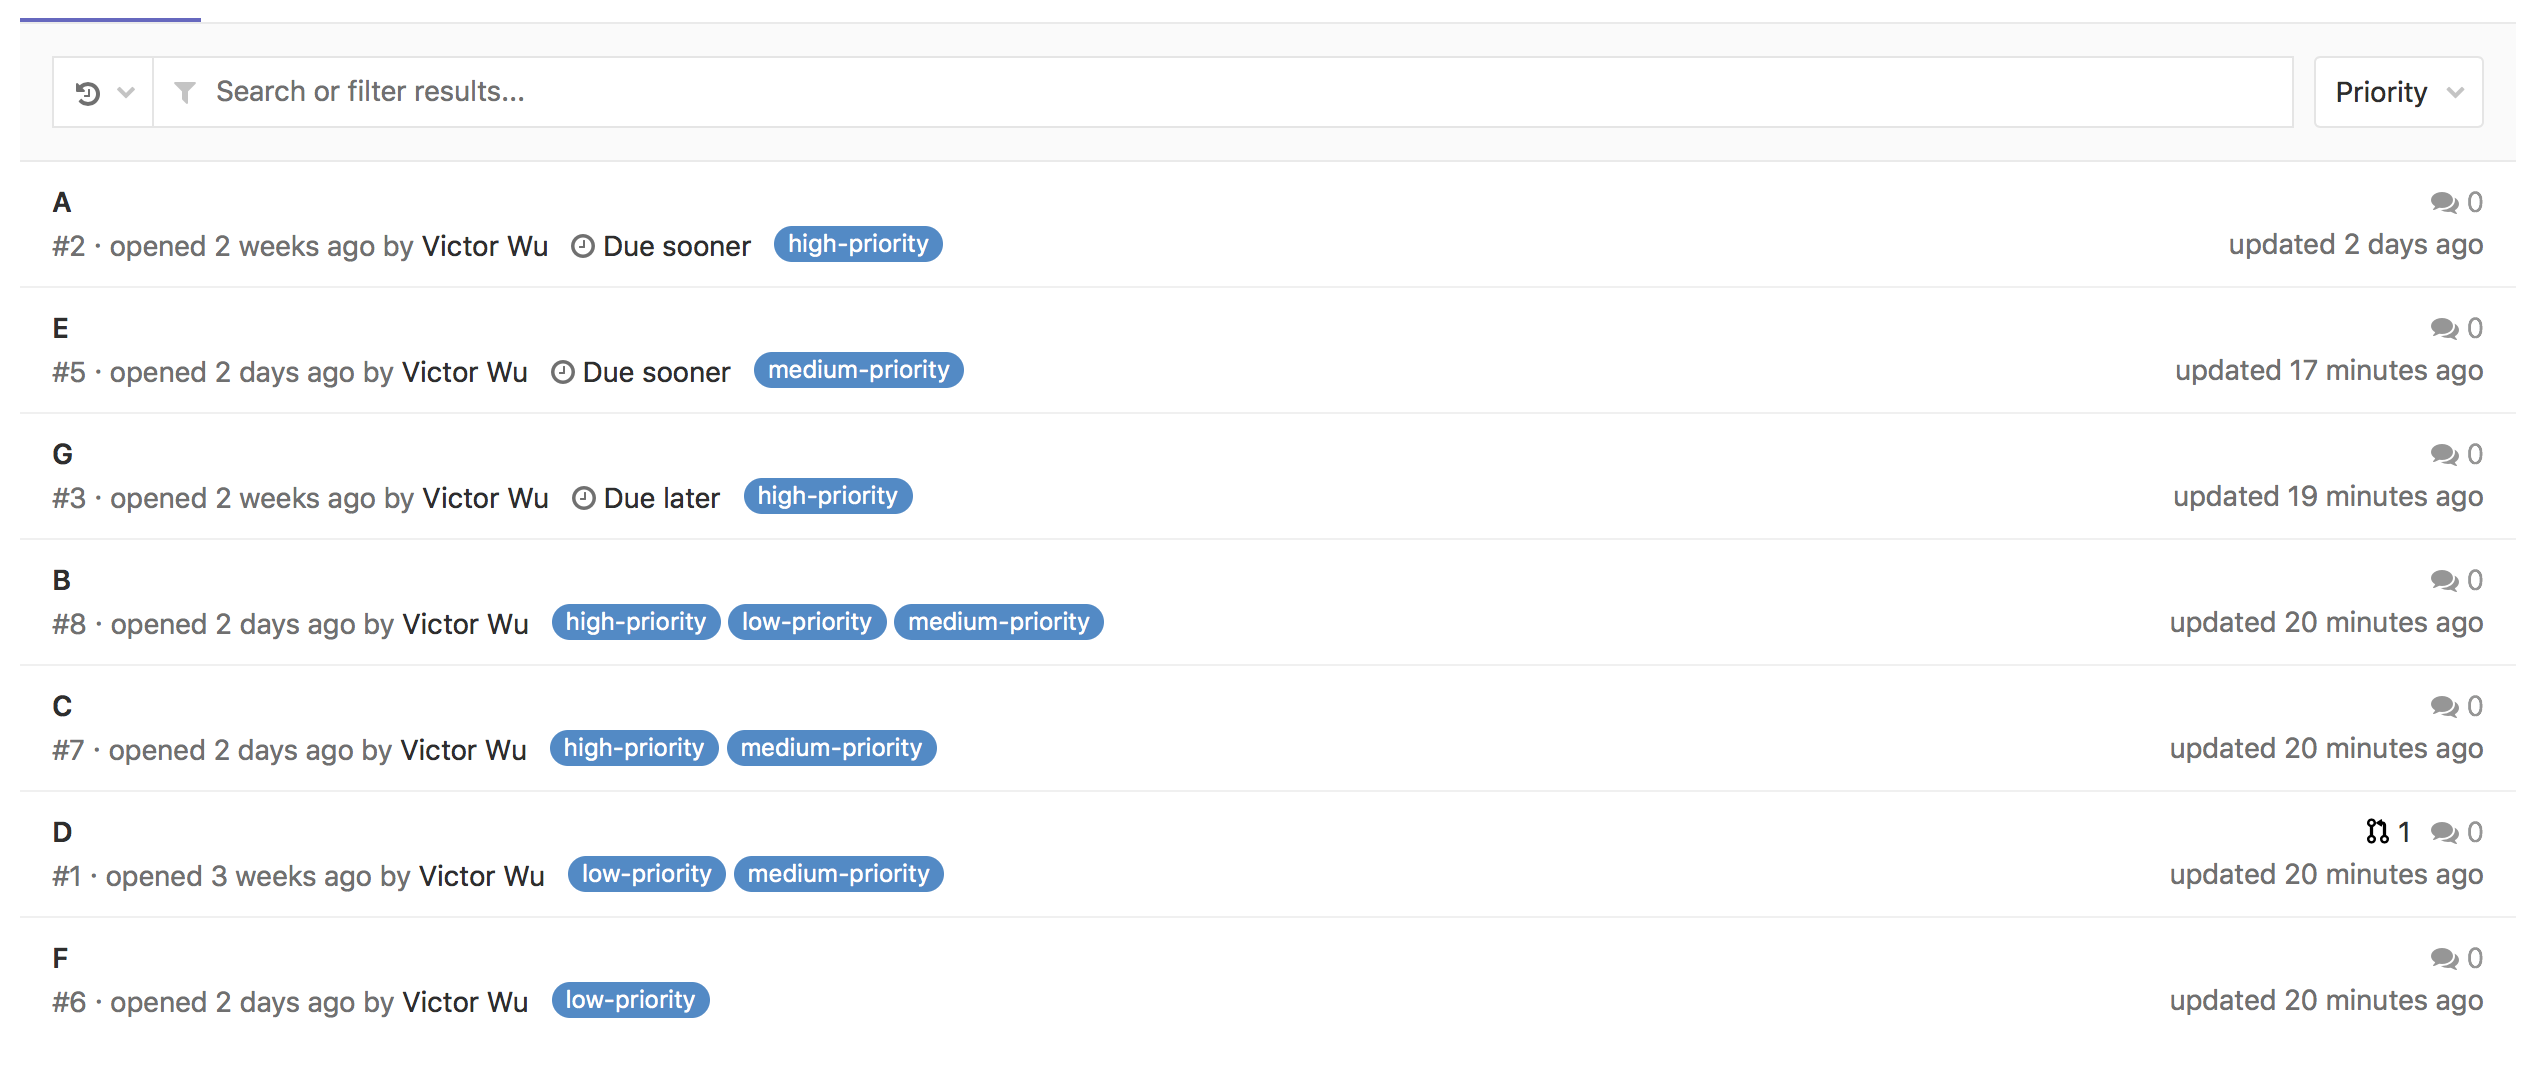
Task: Open the recent searches history icon
Action: pyautogui.click(x=88, y=92)
